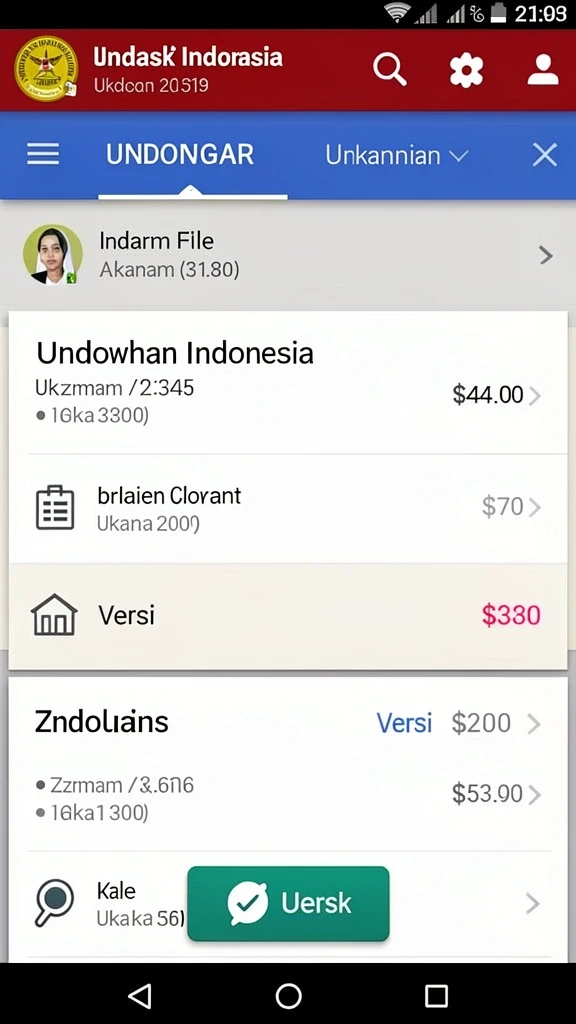The height and width of the screenshot is (1024, 576).
Task: Open settings via the gear icon
Action: (x=466, y=71)
